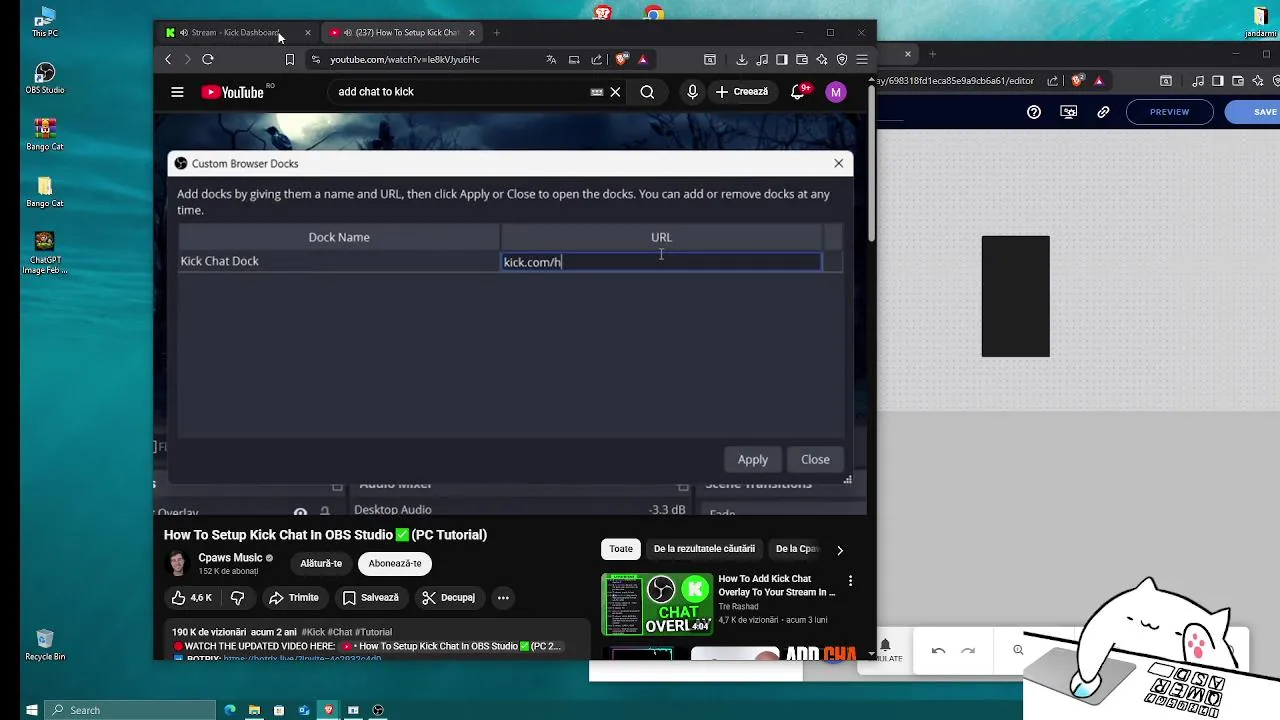
Task: Open the Recycle Bin desktop icon
Action: click(x=45, y=645)
